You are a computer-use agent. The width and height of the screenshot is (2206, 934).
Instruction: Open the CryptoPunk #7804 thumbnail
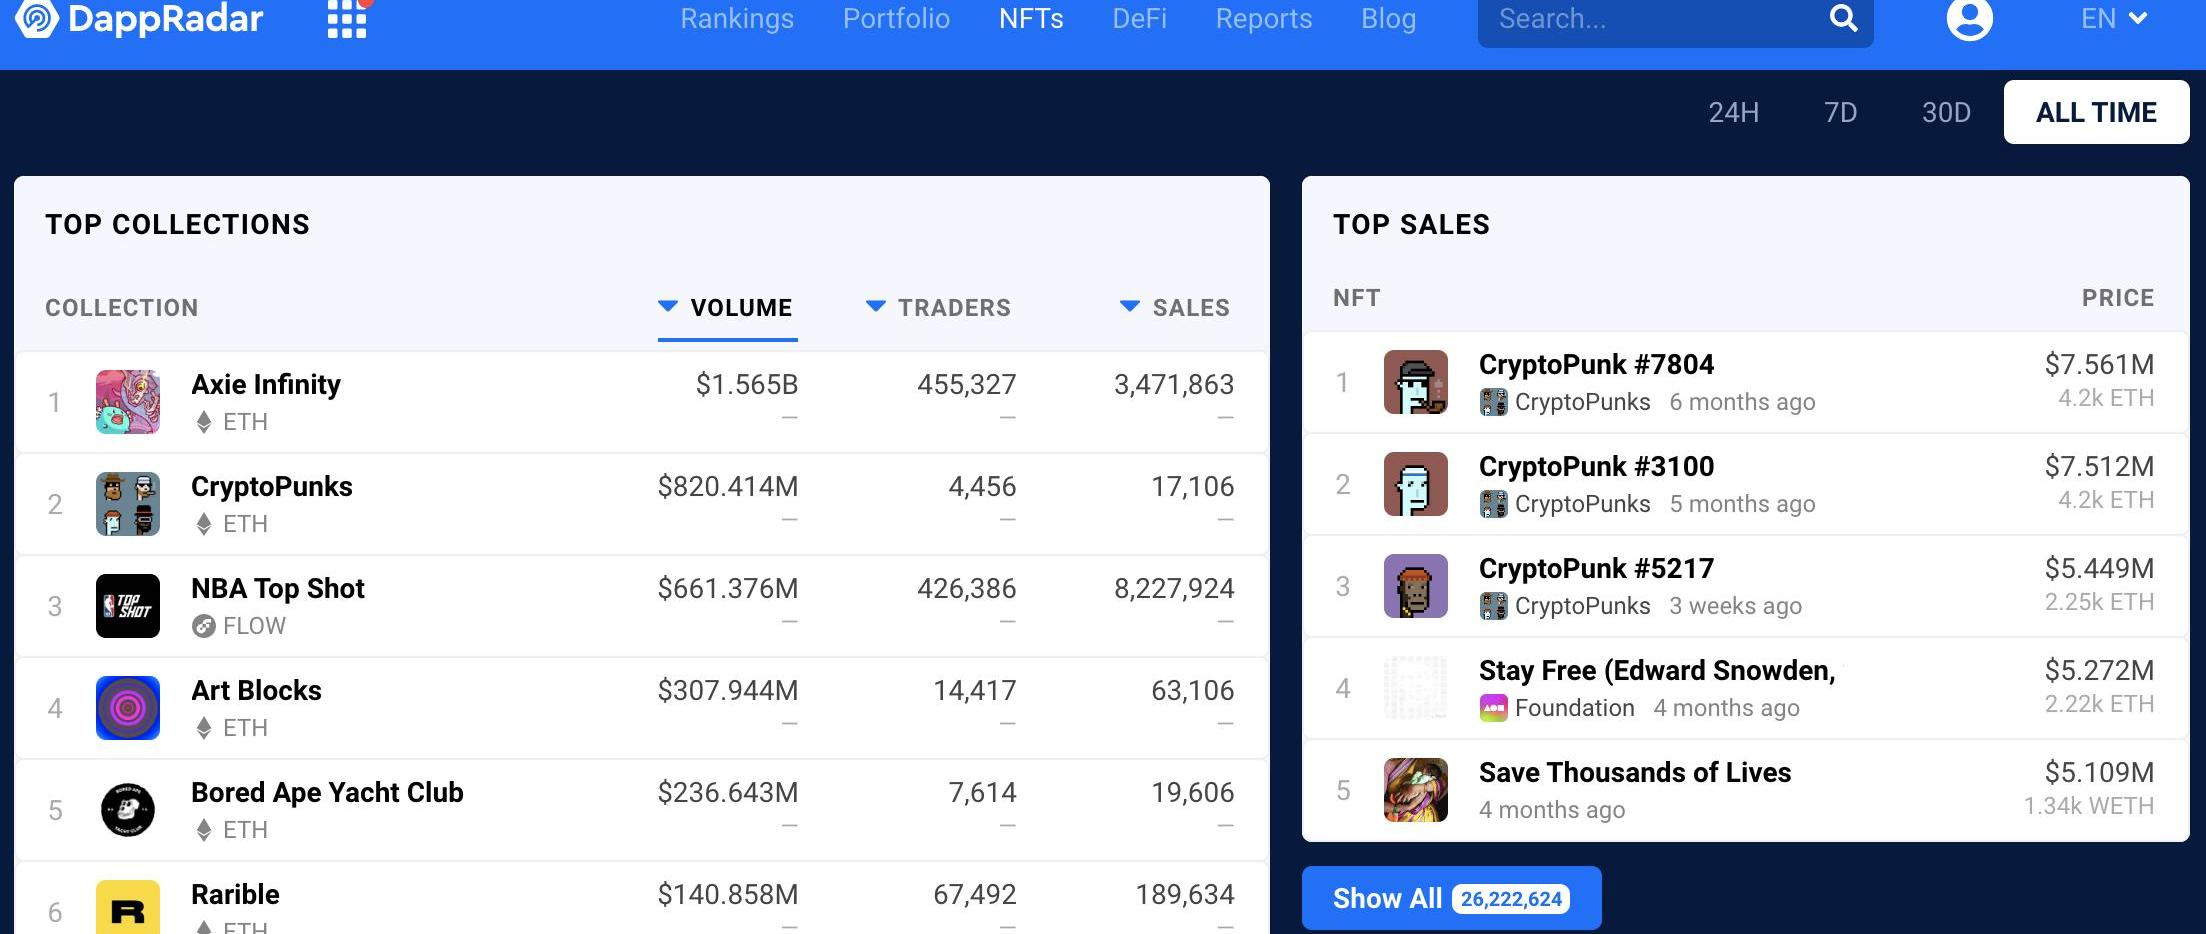pyautogui.click(x=1416, y=382)
